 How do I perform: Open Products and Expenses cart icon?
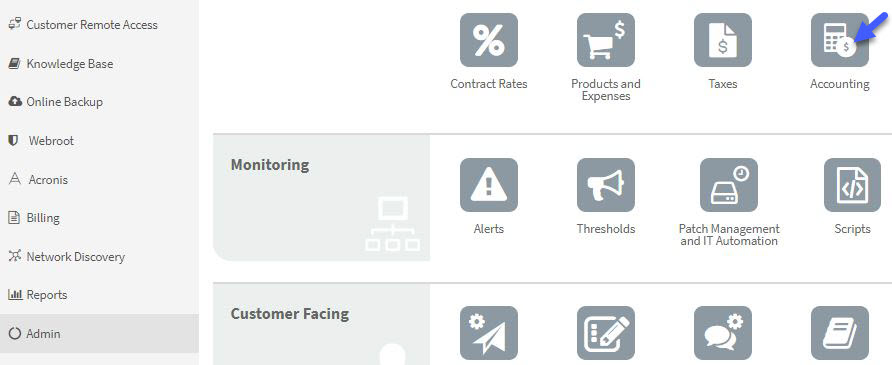click(x=606, y=40)
